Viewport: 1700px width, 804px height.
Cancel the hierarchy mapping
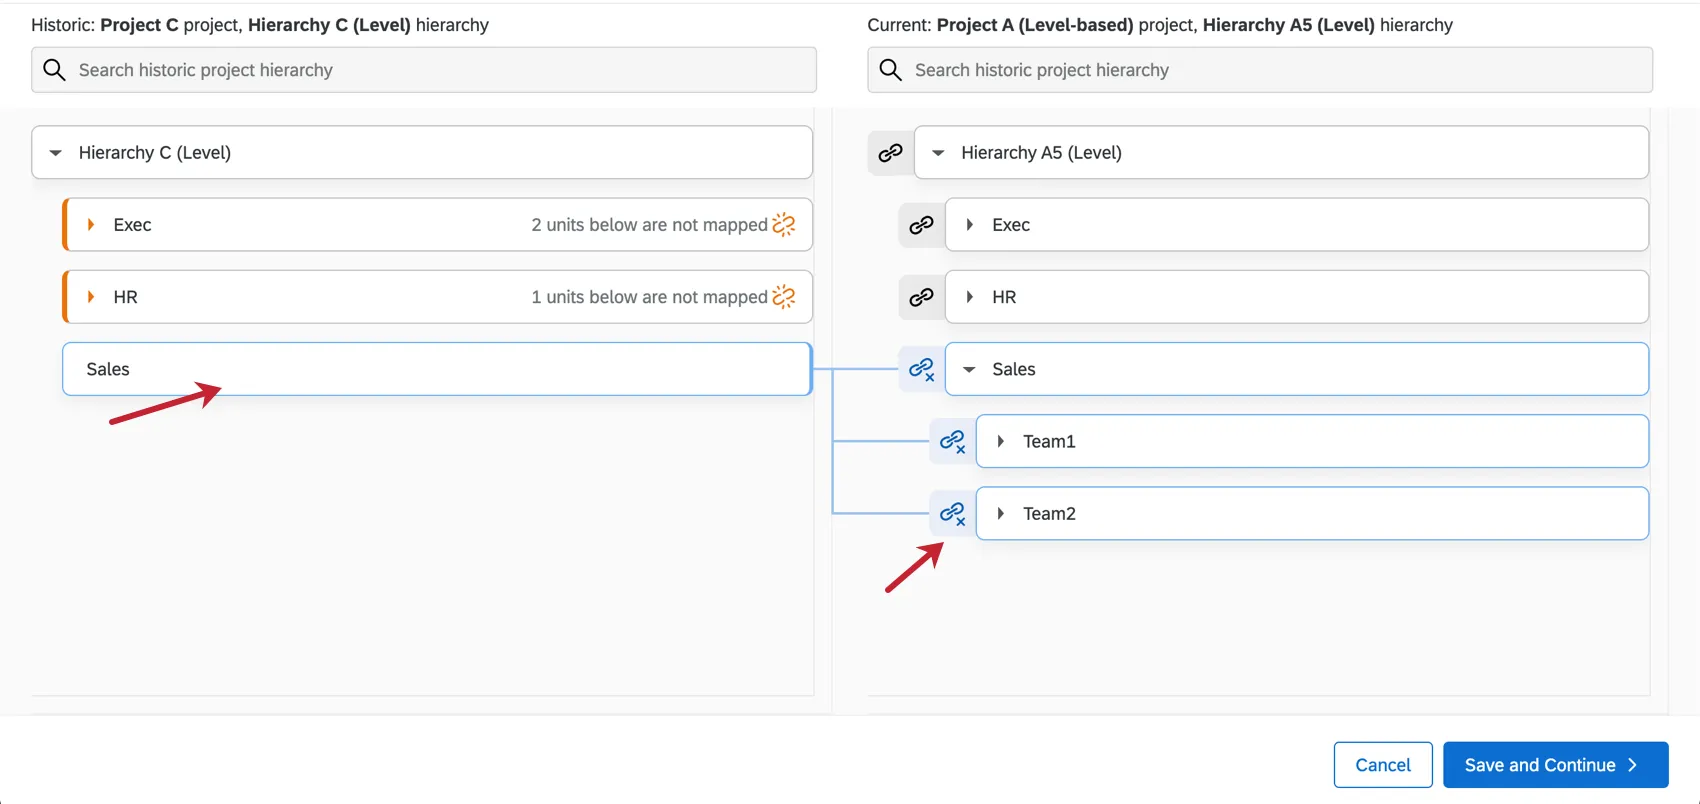1382,765
